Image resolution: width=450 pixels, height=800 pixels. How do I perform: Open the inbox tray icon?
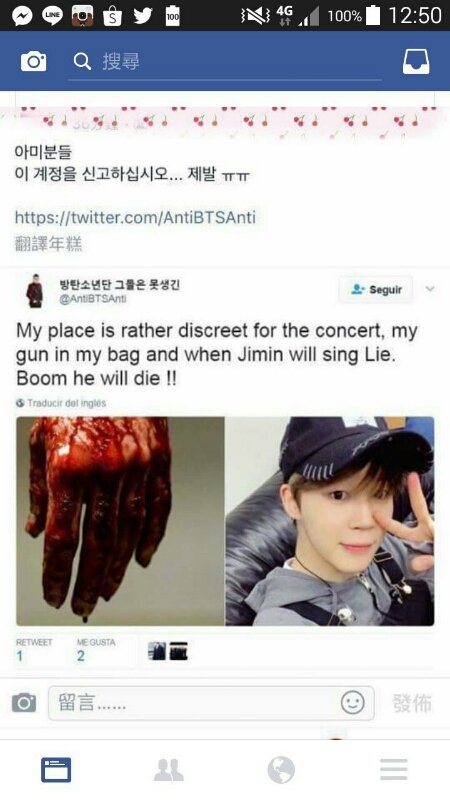pyautogui.click(x=416, y=62)
